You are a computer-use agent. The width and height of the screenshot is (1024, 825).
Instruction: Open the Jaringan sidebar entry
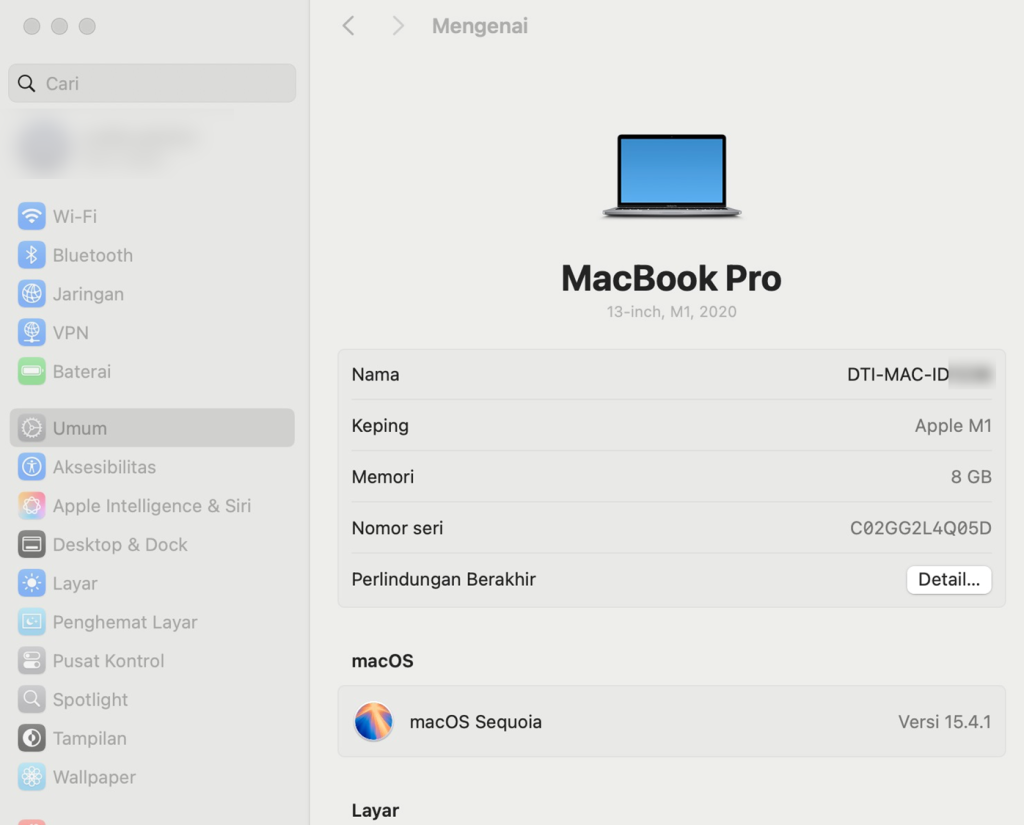coord(88,294)
